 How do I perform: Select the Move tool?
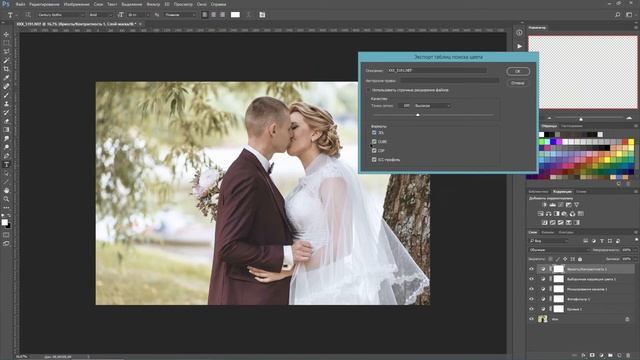coord(6,34)
